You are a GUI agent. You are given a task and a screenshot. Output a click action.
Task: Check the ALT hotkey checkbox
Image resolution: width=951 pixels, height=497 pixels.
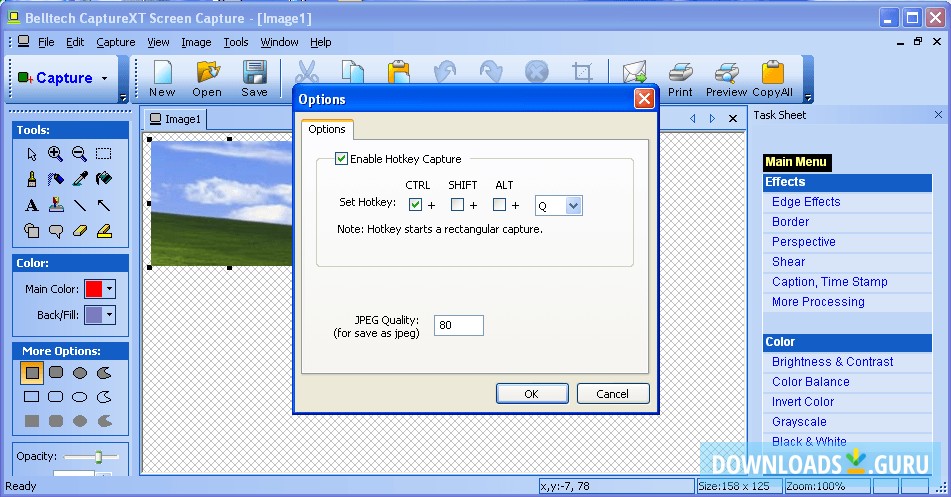pyautogui.click(x=499, y=205)
